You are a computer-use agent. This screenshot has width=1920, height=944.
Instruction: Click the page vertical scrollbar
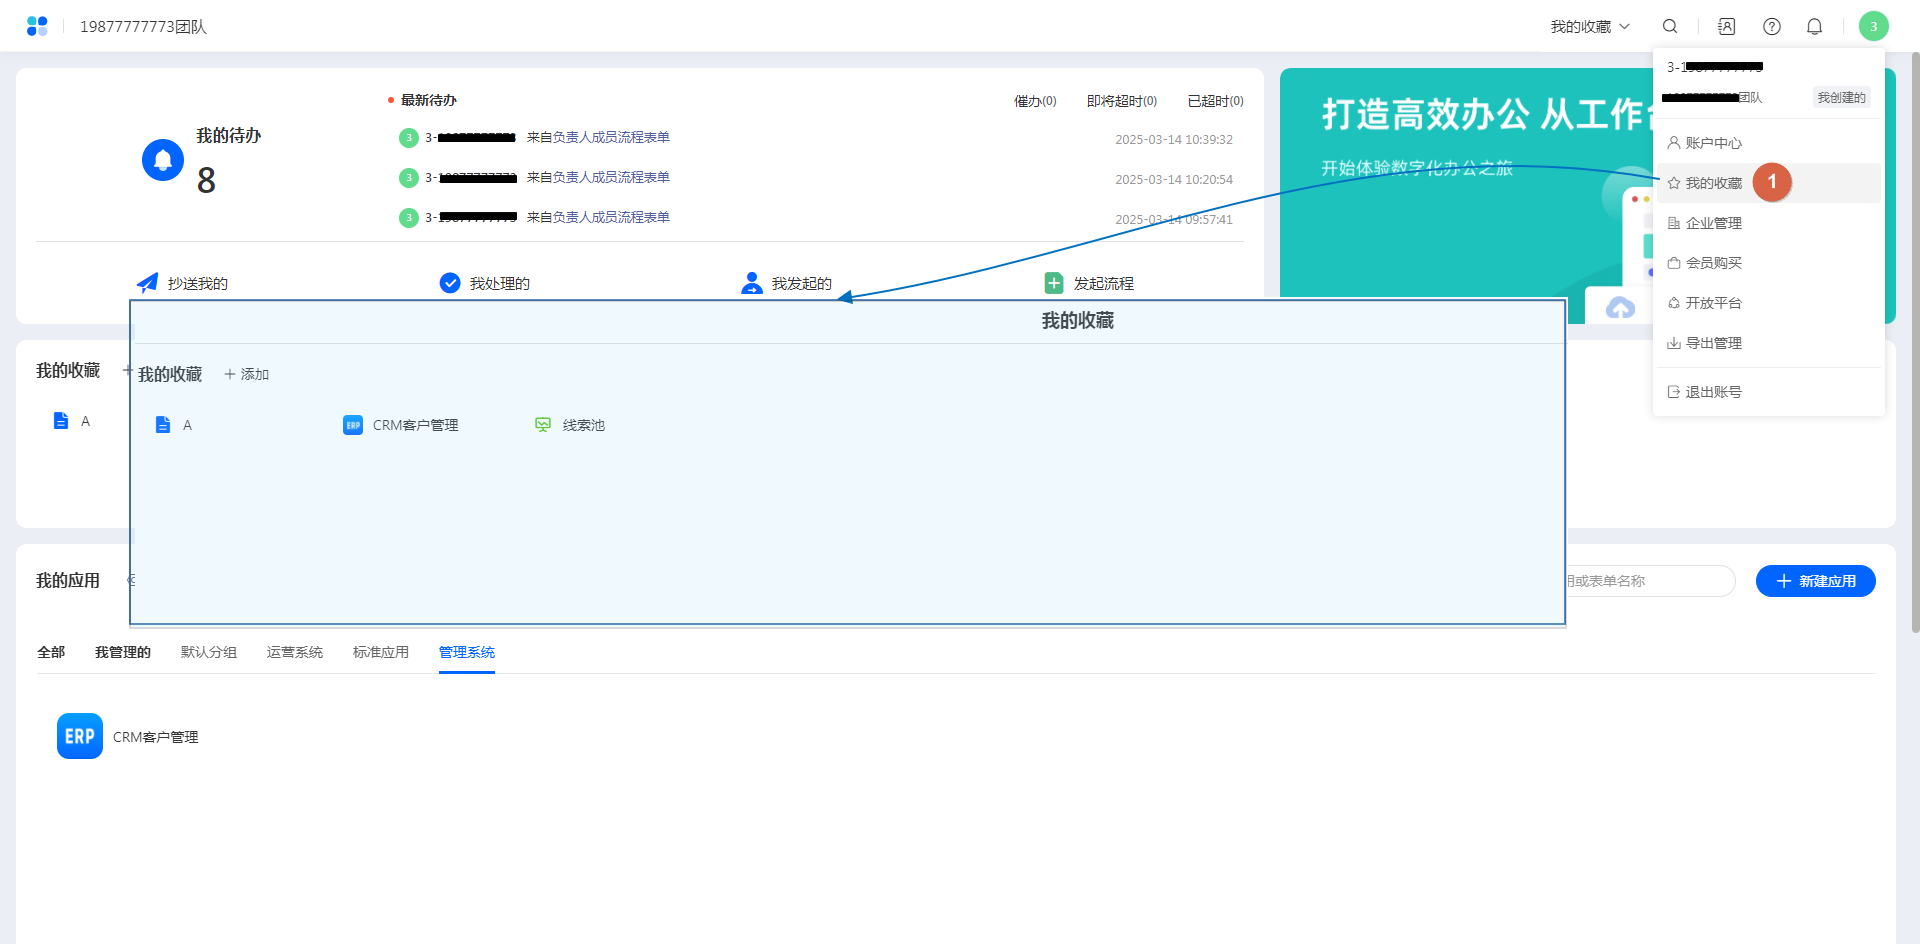(x=1915, y=340)
